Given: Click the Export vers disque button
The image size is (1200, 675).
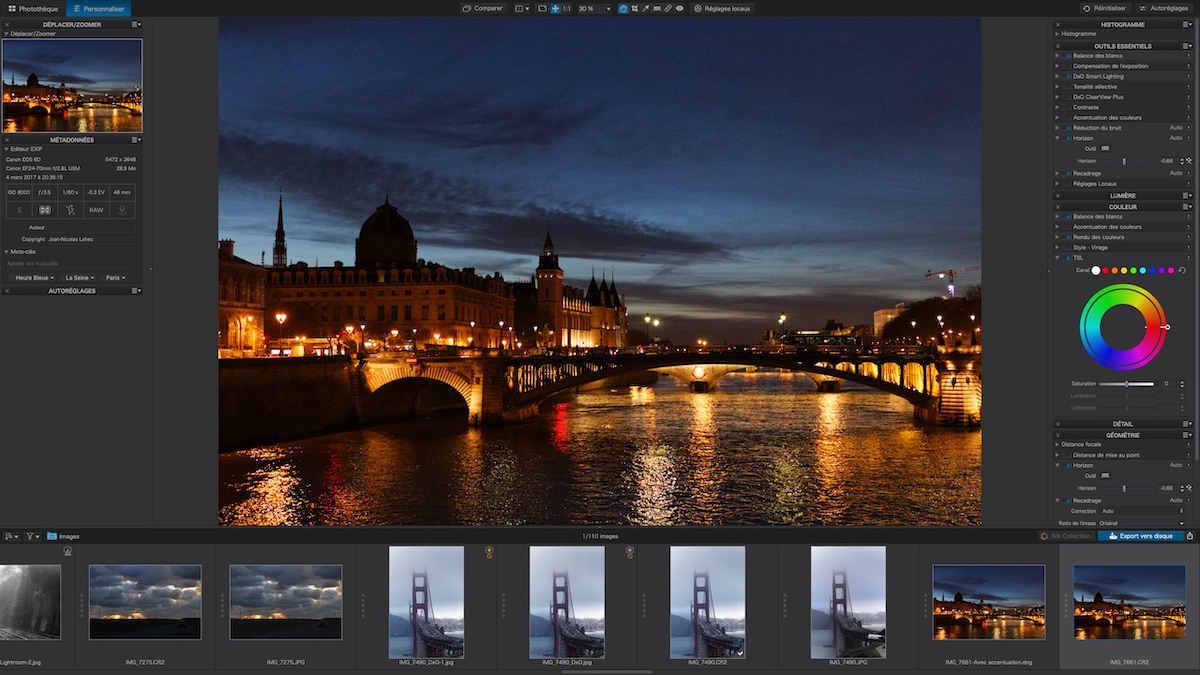Looking at the screenshot, I should [1140, 536].
